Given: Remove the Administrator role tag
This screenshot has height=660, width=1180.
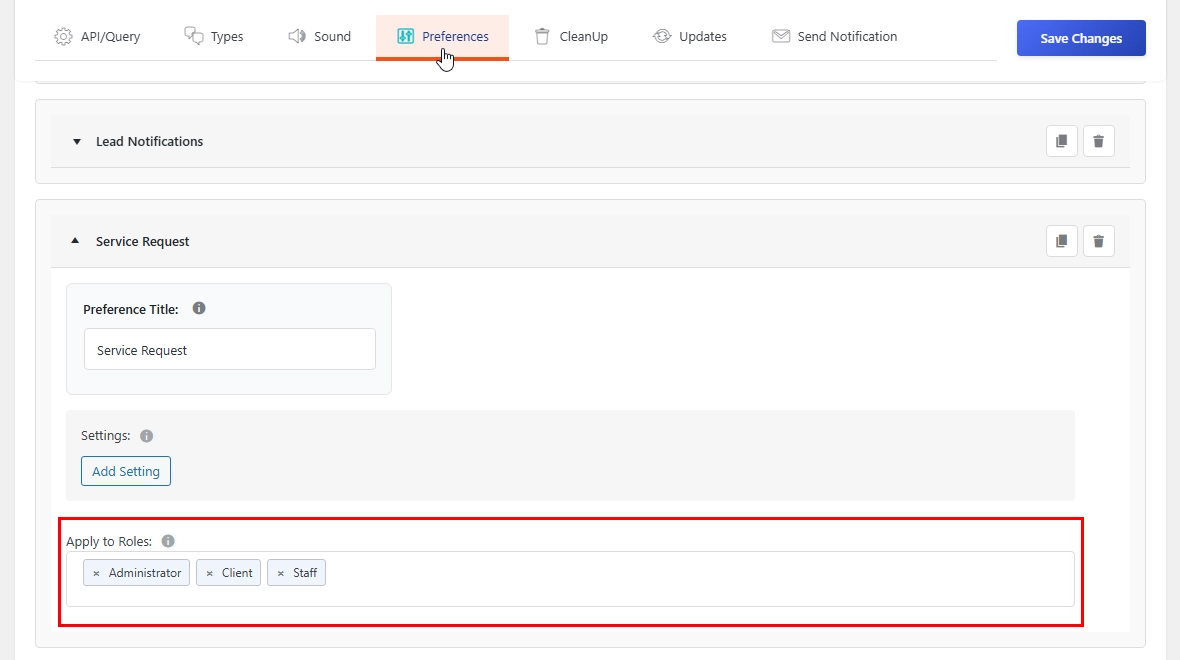Looking at the screenshot, I should coord(96,573).
